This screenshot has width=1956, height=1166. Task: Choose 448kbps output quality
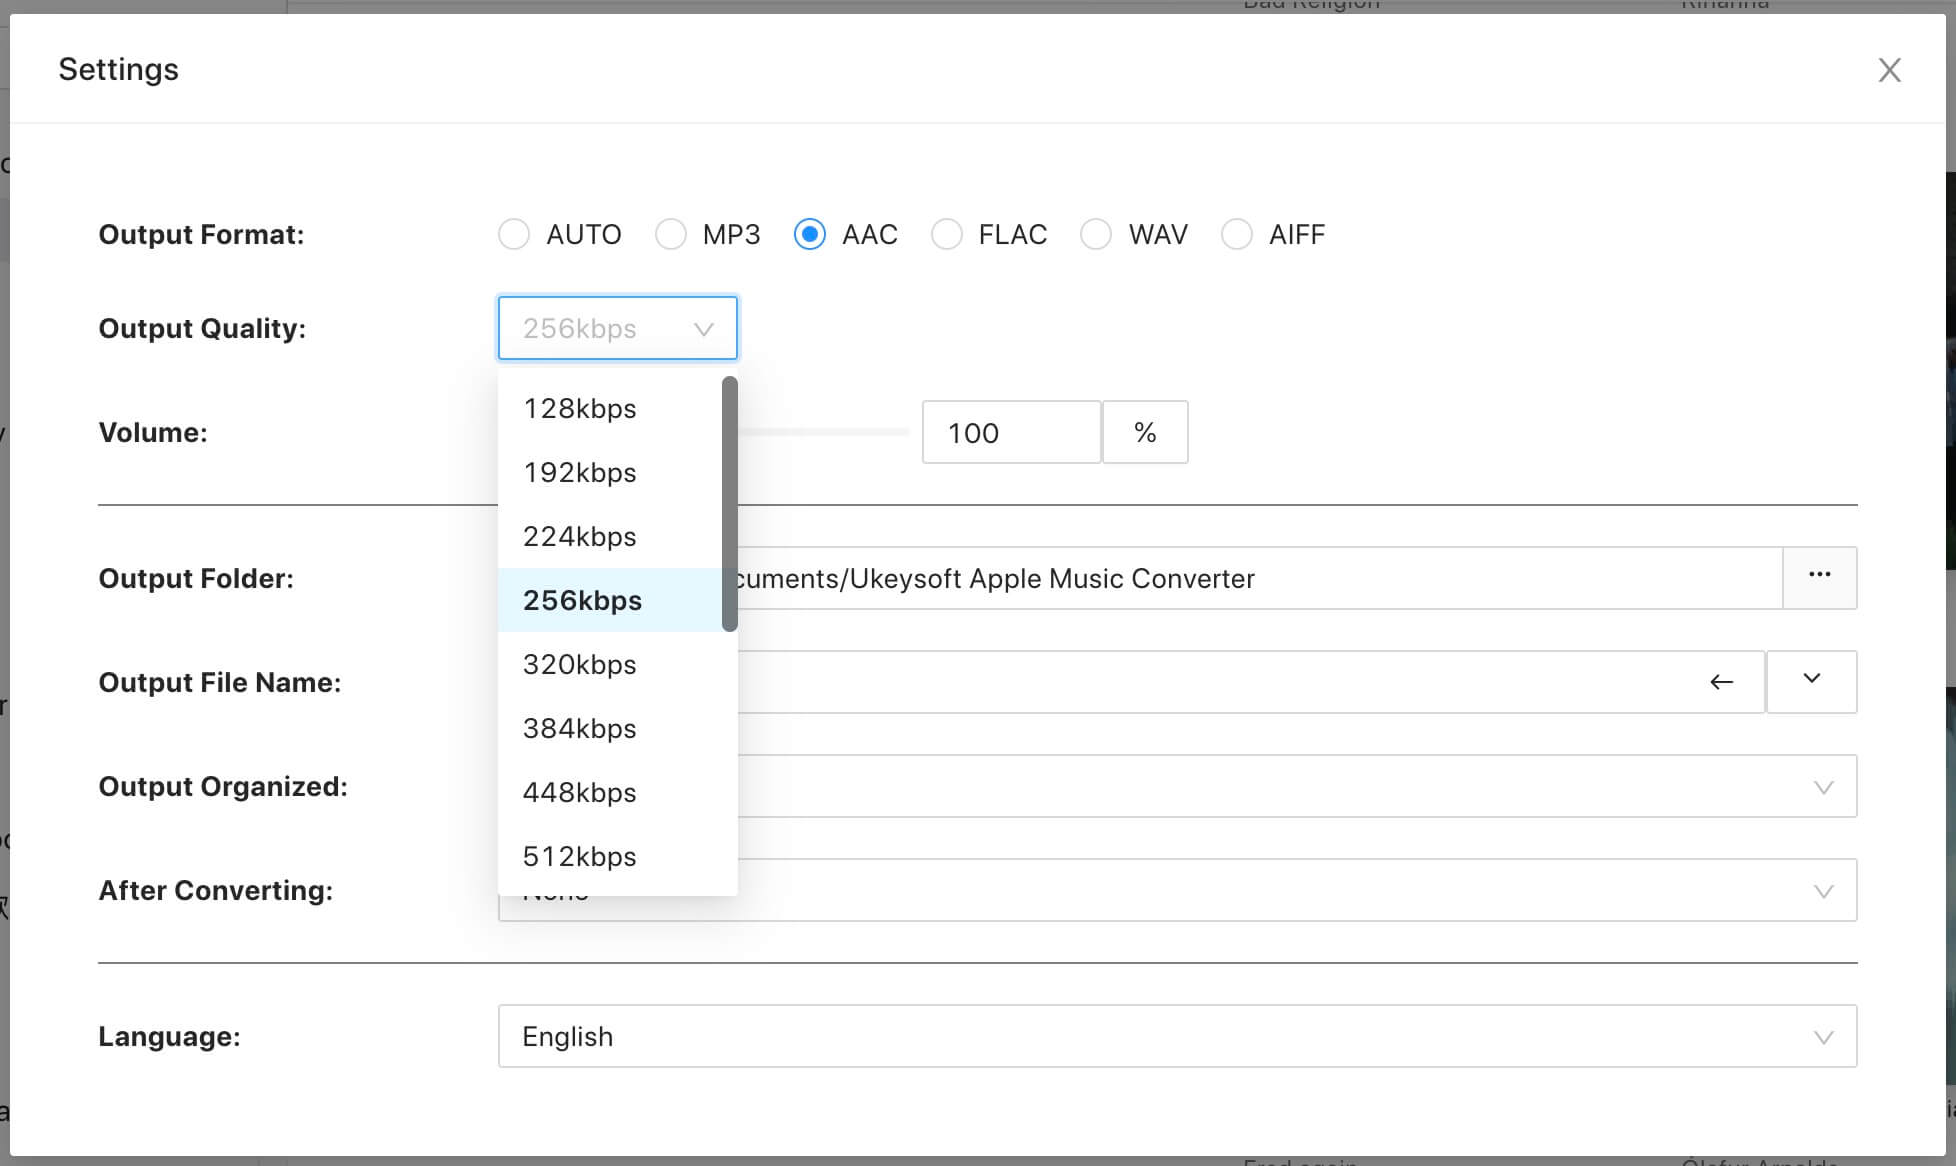point(579,791)
